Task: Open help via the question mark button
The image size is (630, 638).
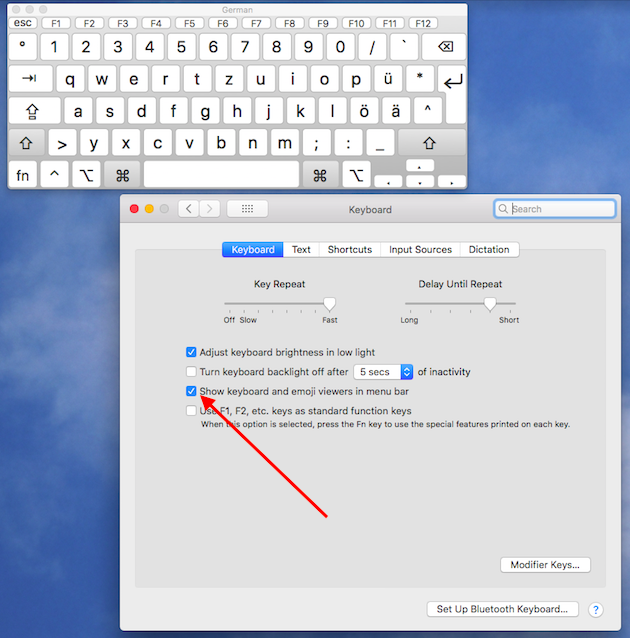Action: tap(596, 609)
